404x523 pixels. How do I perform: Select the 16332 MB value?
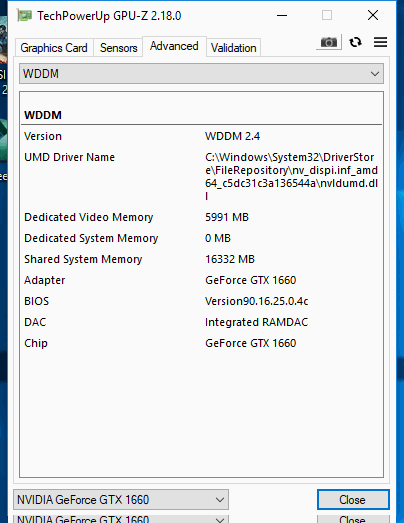click(x=230, y=259)
